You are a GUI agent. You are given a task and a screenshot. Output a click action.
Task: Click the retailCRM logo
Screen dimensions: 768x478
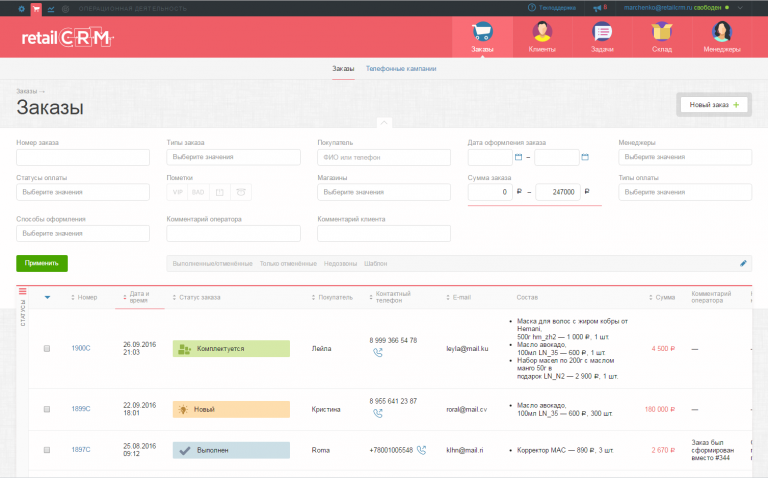click(x=68, y=38)
